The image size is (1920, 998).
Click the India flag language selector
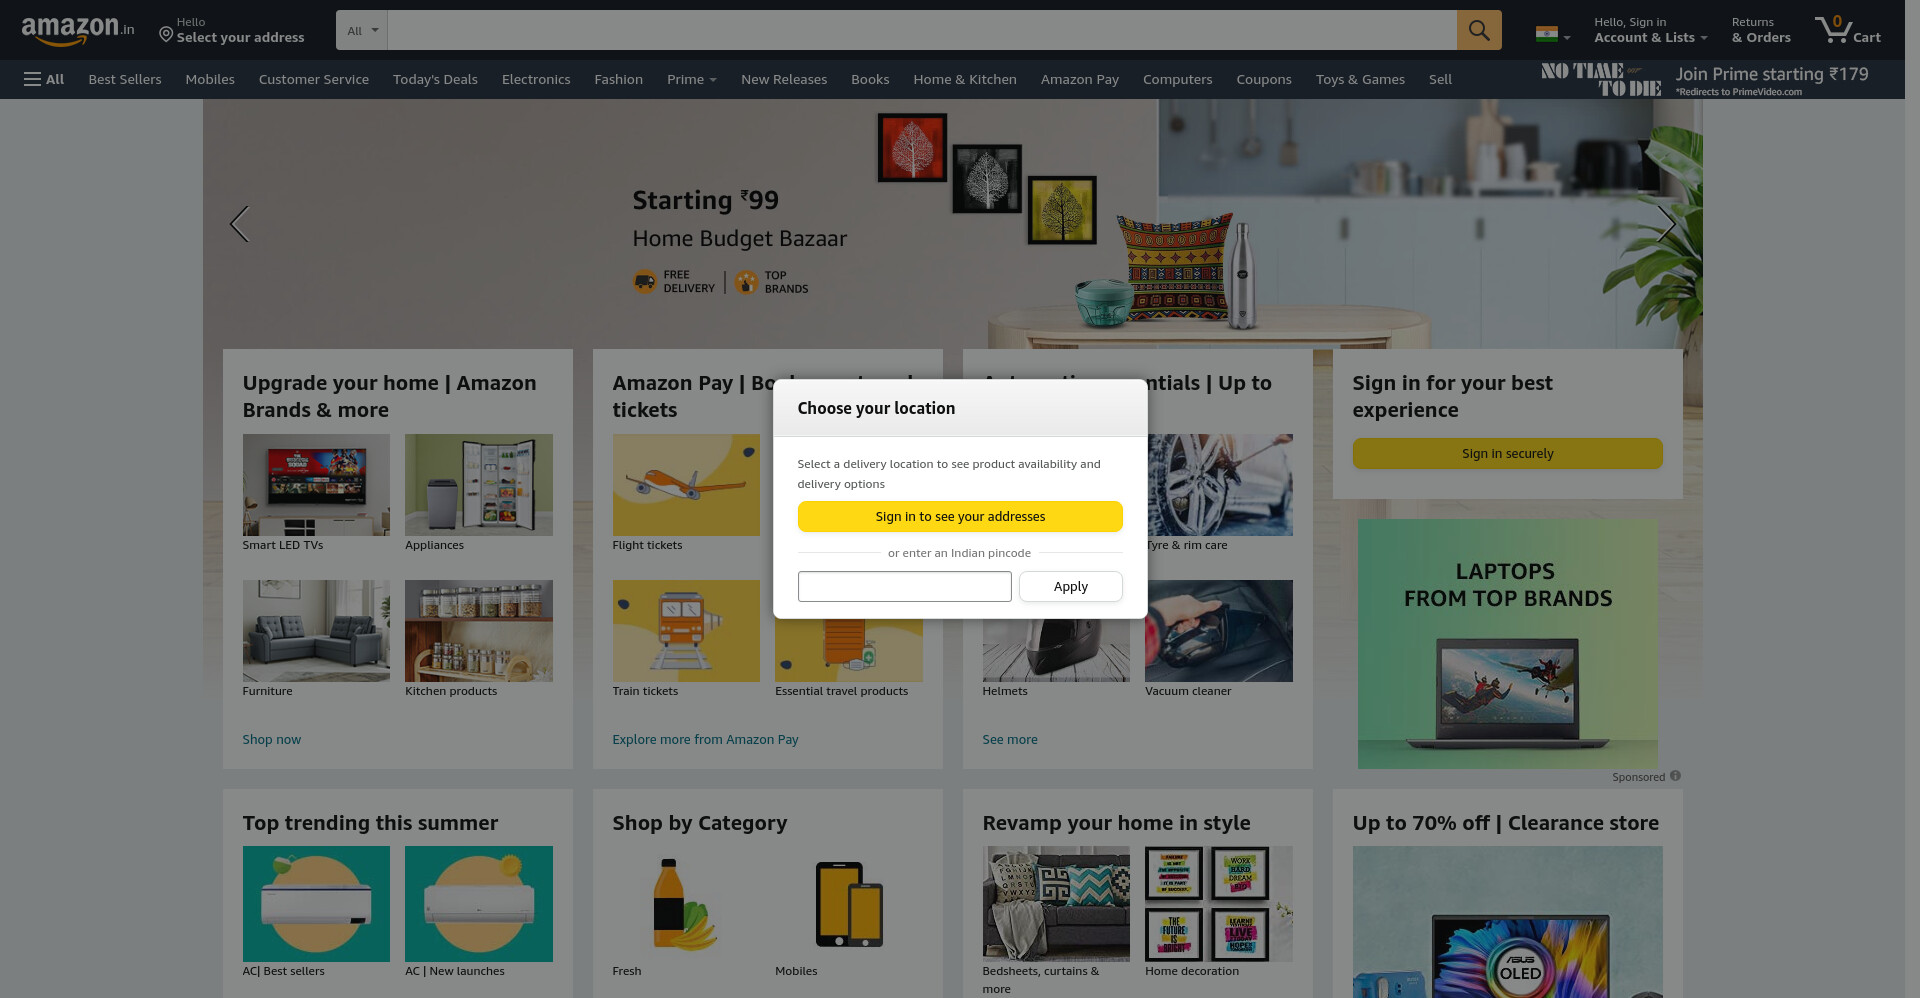(x=1552, y=35)
